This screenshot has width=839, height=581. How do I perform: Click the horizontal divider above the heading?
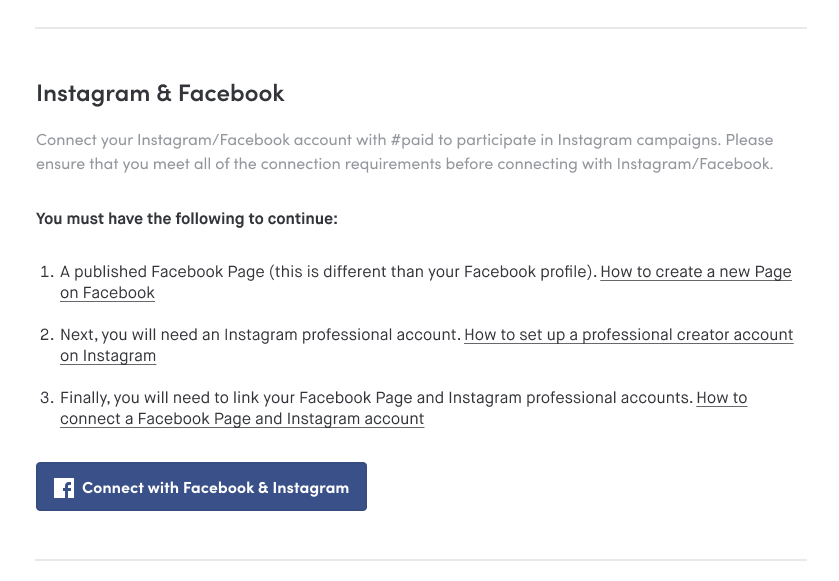click(x=421, y=28)
